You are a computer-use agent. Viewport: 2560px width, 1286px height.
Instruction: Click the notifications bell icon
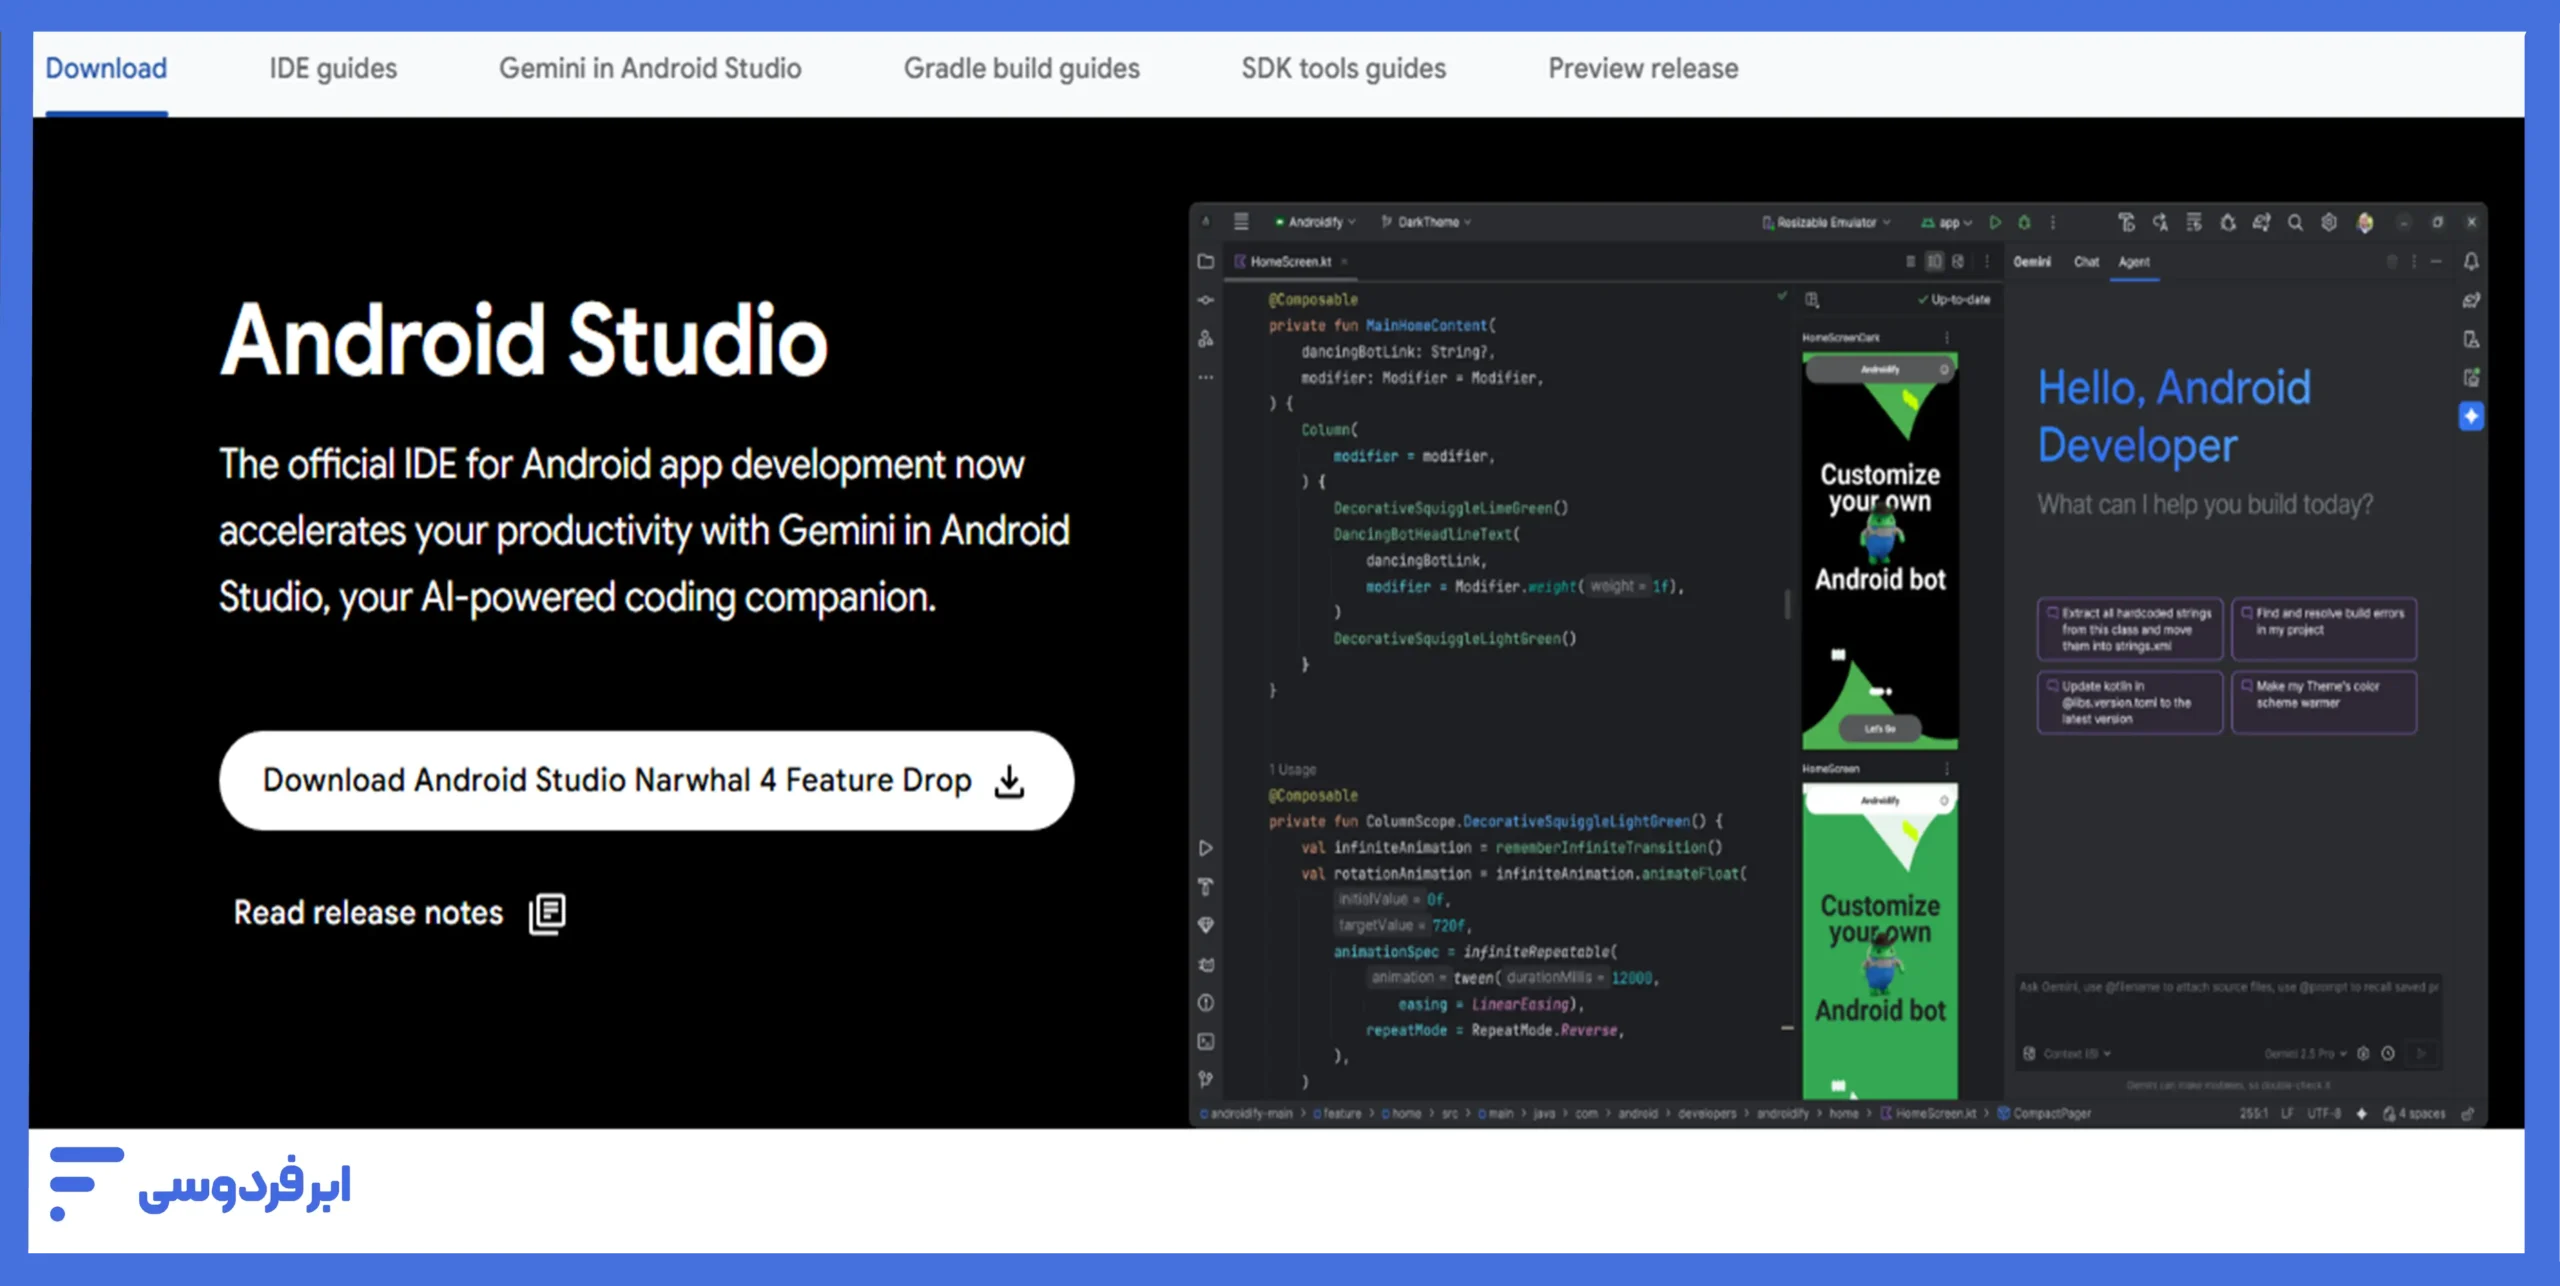[2471, 262]
